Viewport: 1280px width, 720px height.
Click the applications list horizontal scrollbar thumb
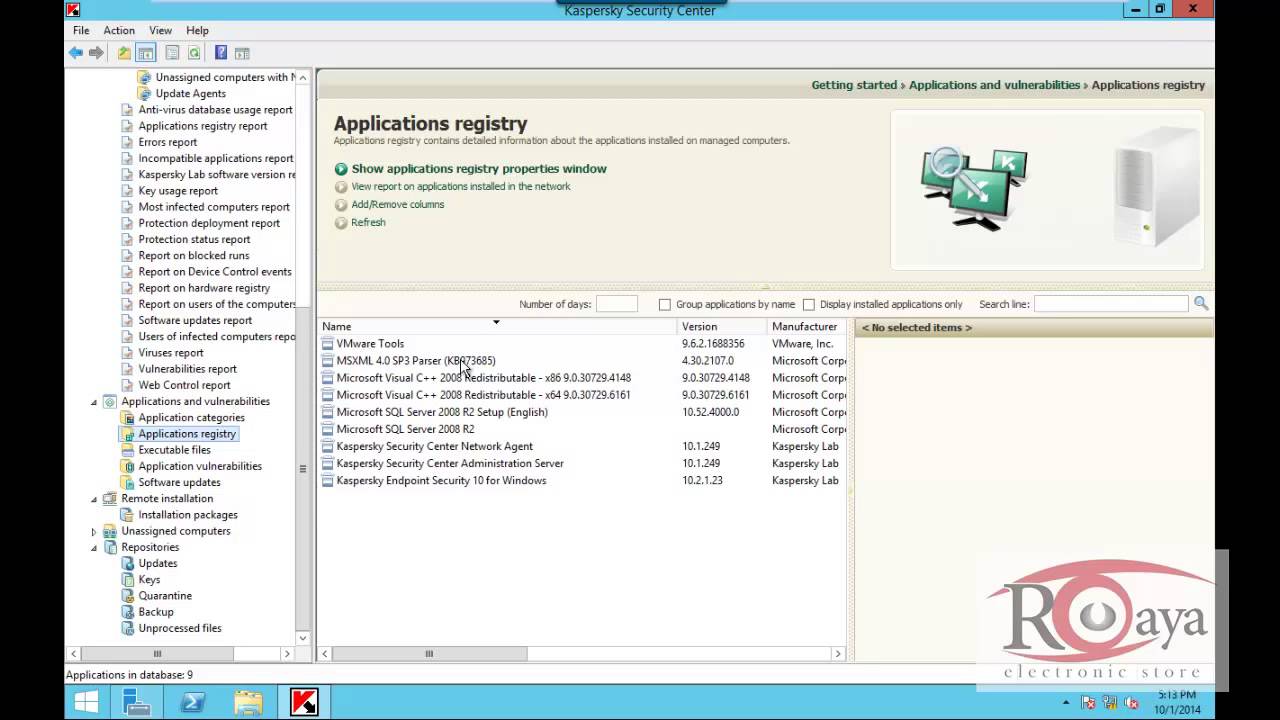pos(429,654)
